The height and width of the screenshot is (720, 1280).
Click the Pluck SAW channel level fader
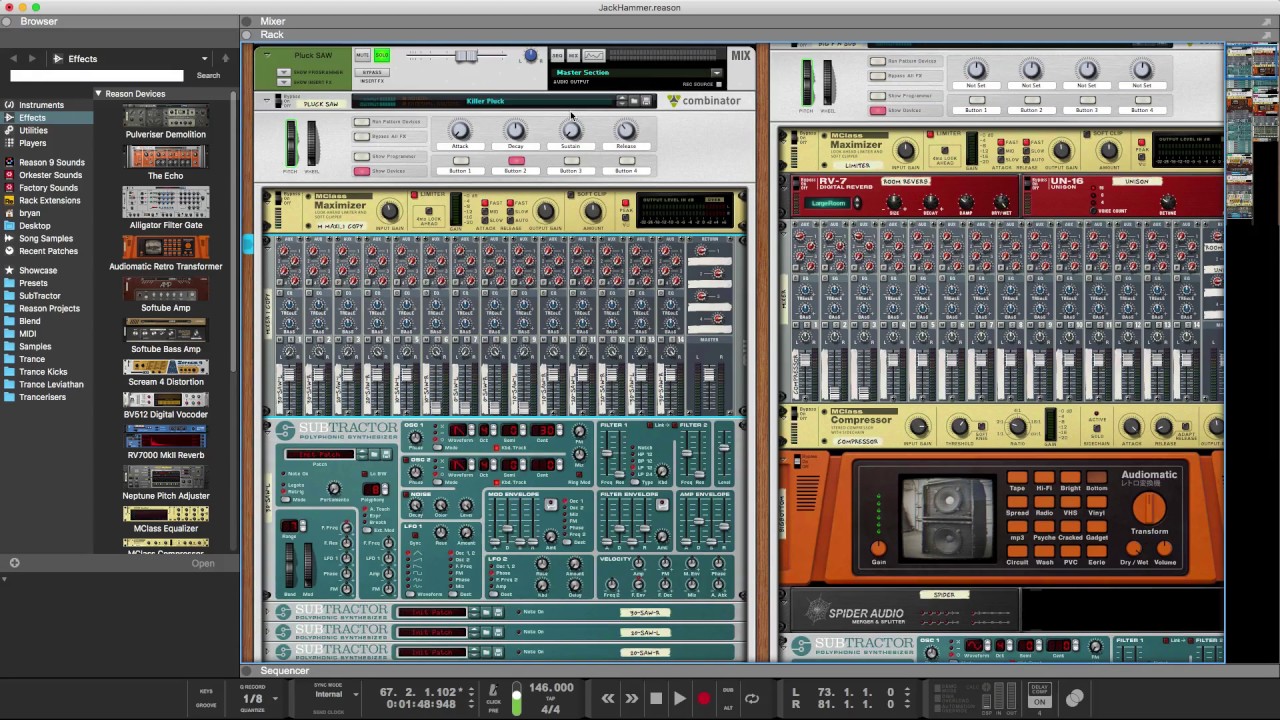[465, 56]
